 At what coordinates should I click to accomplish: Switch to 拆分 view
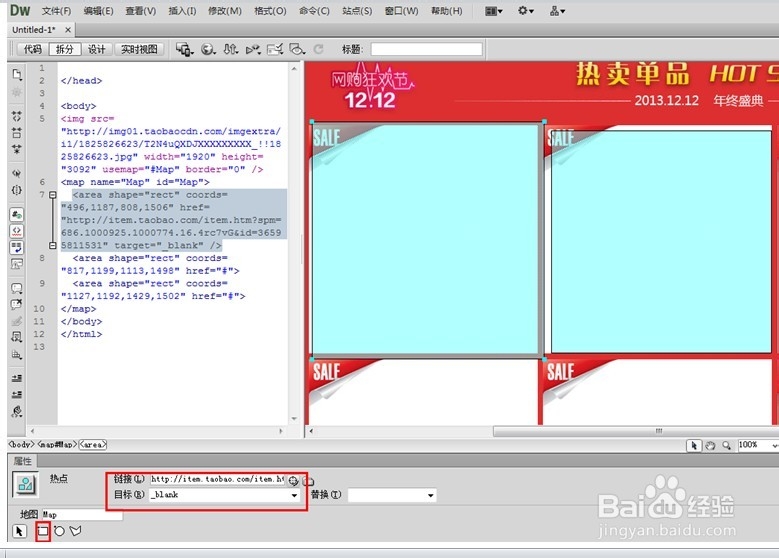click(x=65, y=49)
